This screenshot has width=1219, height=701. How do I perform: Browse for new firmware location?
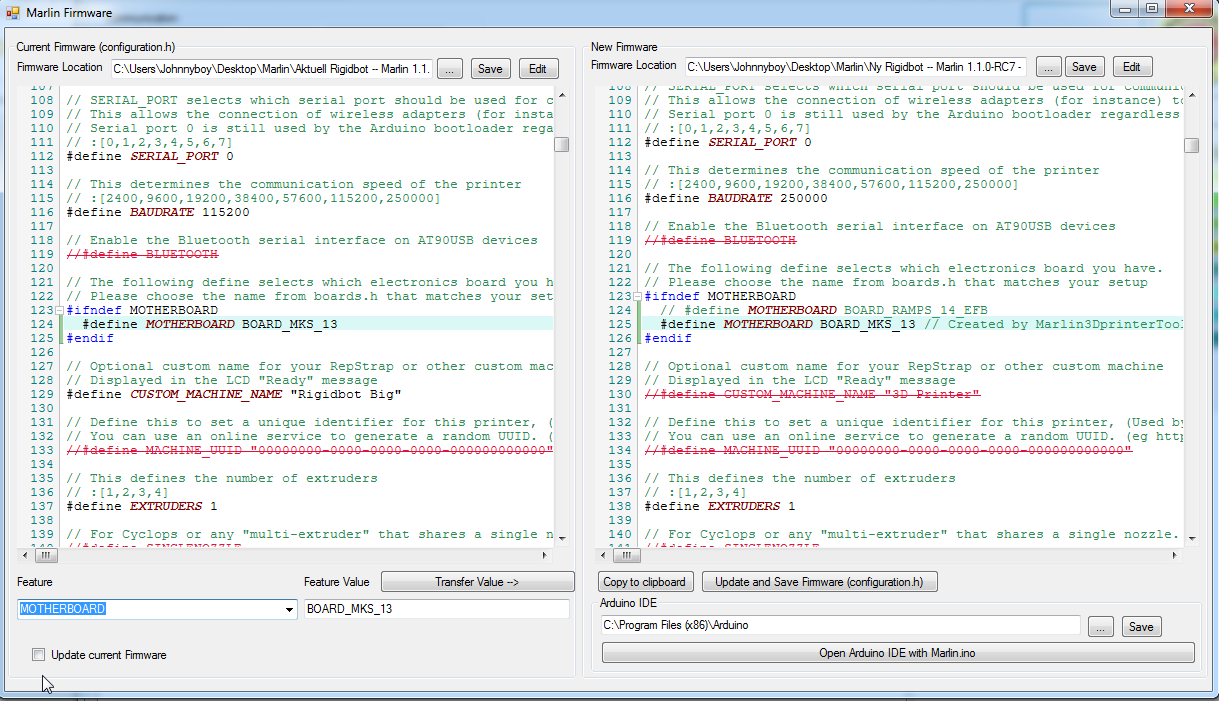coord(1048,67)
